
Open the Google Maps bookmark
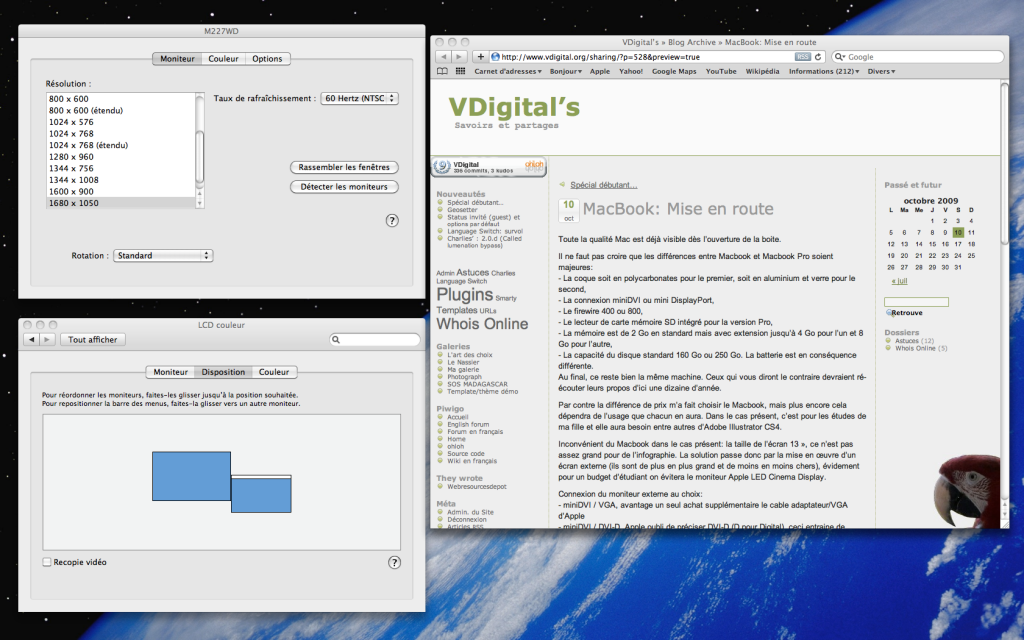pyautogui.click(x=674, y=71)
